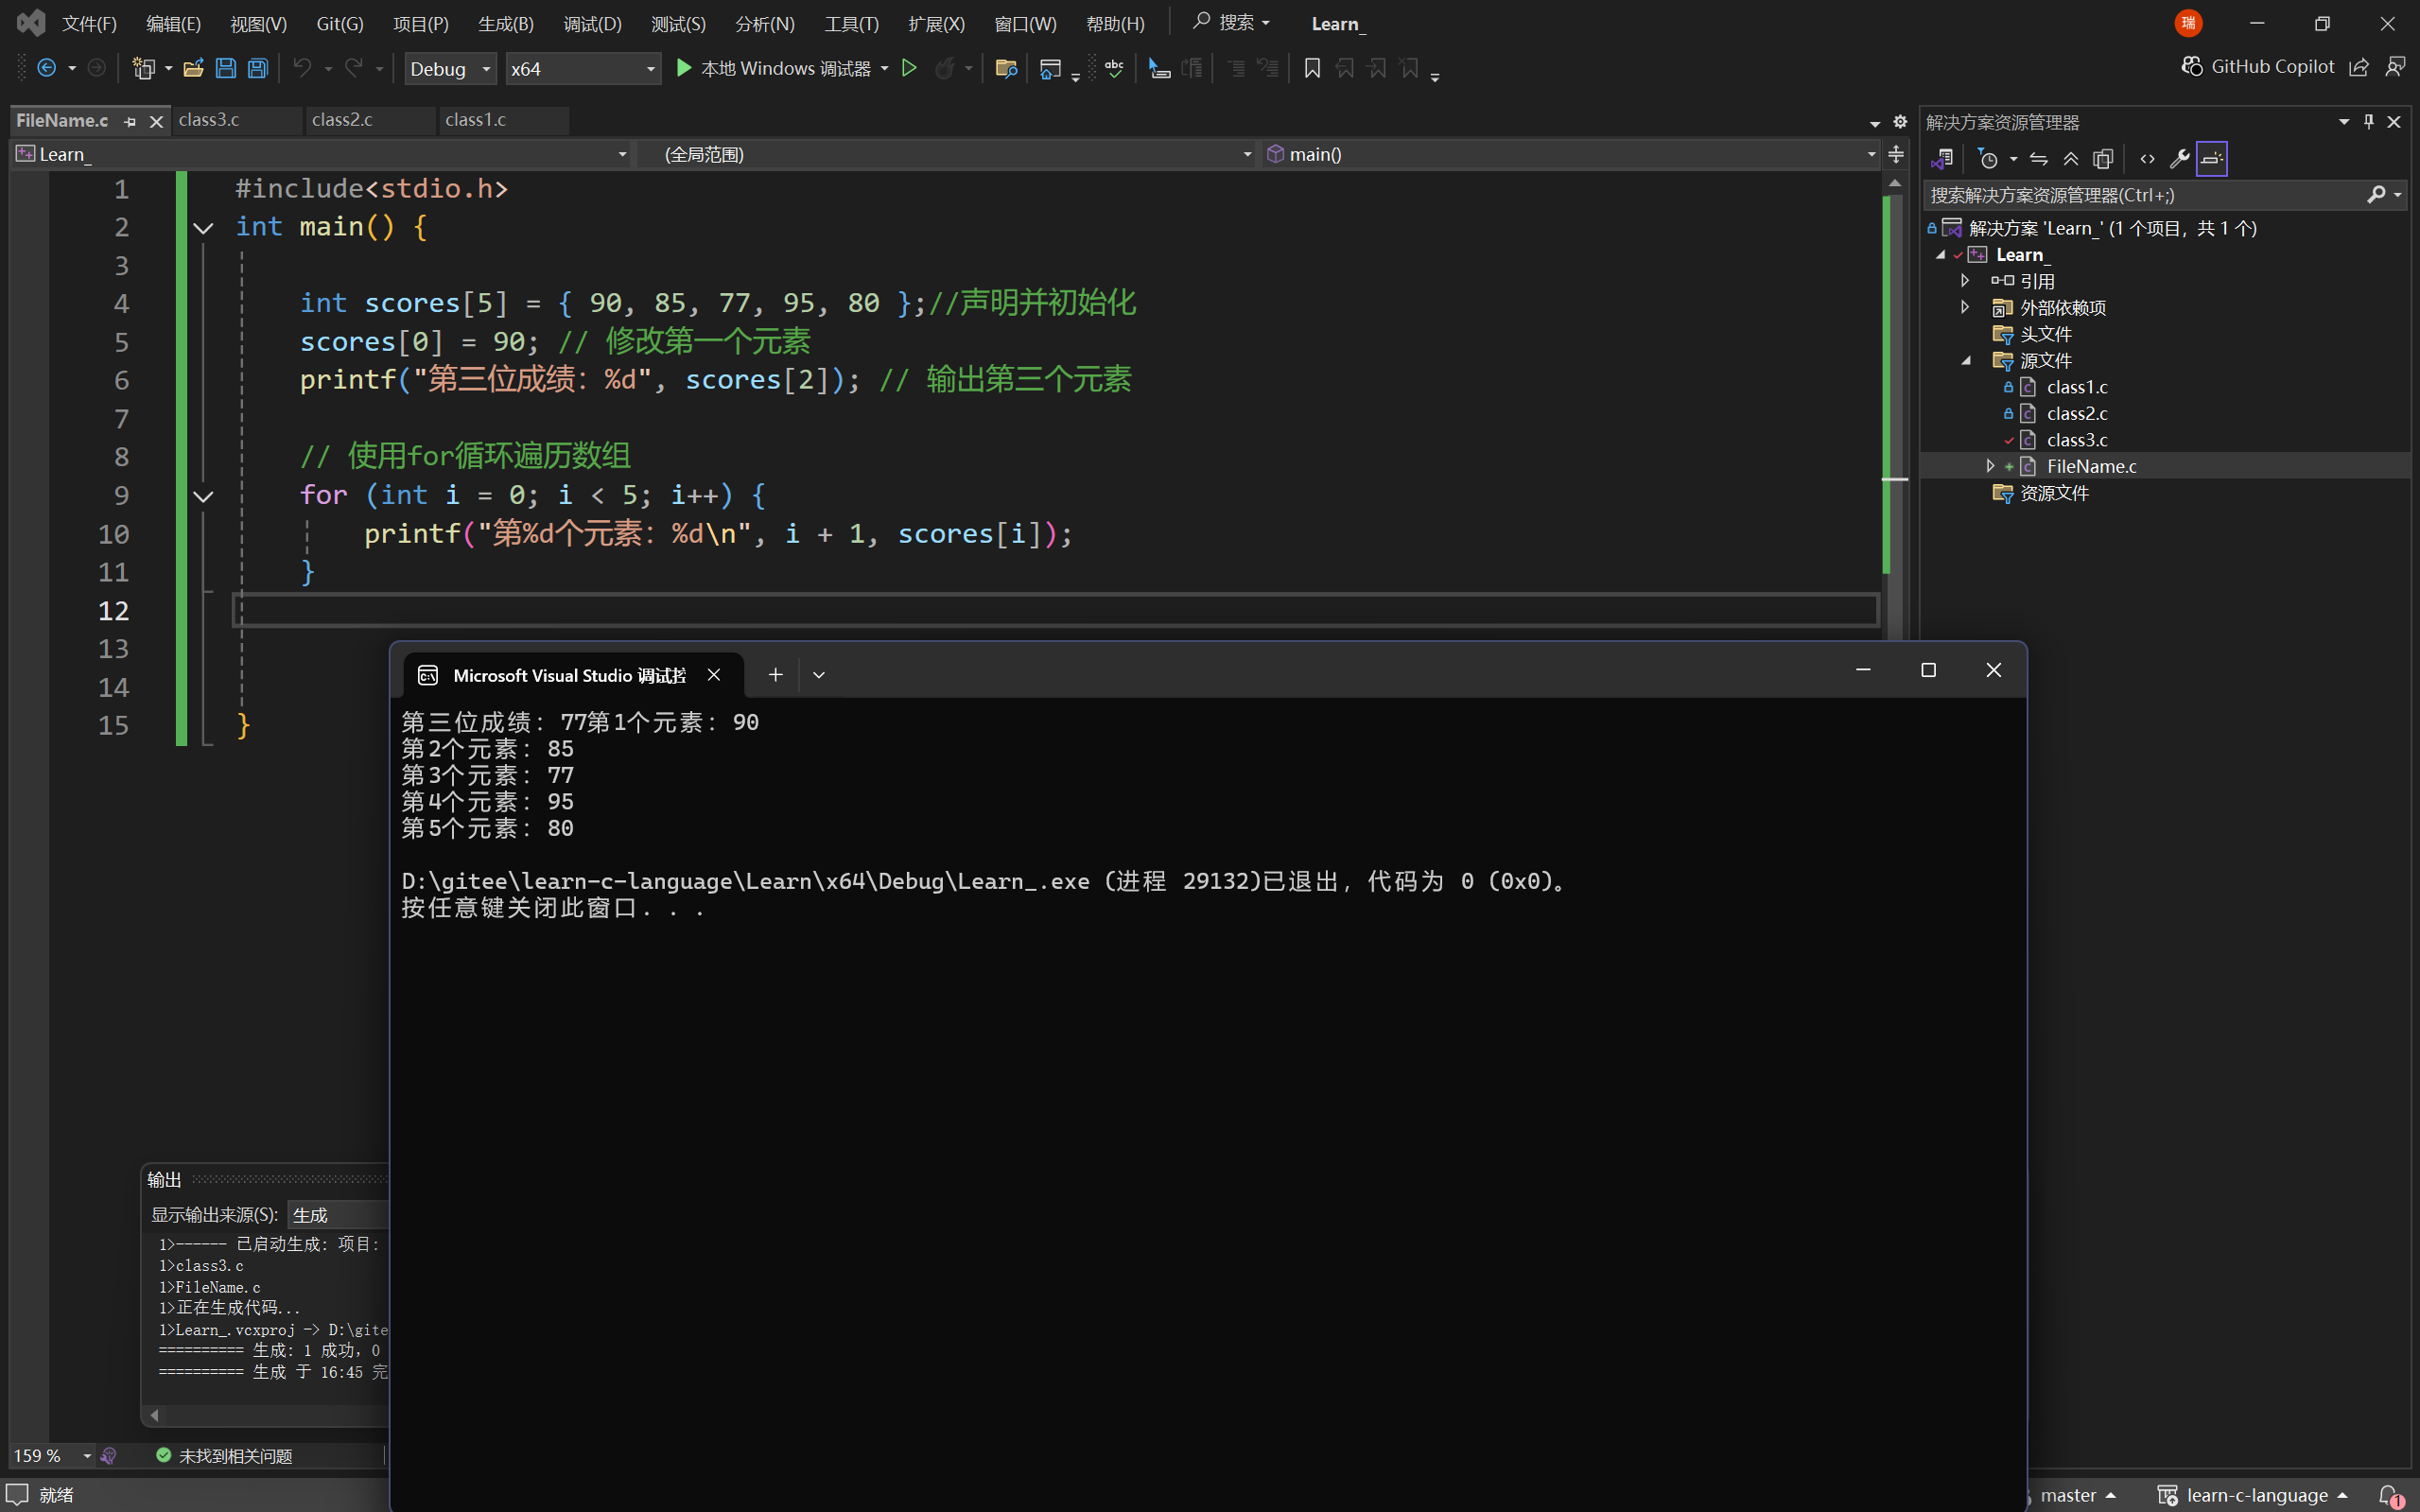Open the Debug configuration dropdown
The width and height of the screenshot is (2420, 1512).
(x=450, y=68)
